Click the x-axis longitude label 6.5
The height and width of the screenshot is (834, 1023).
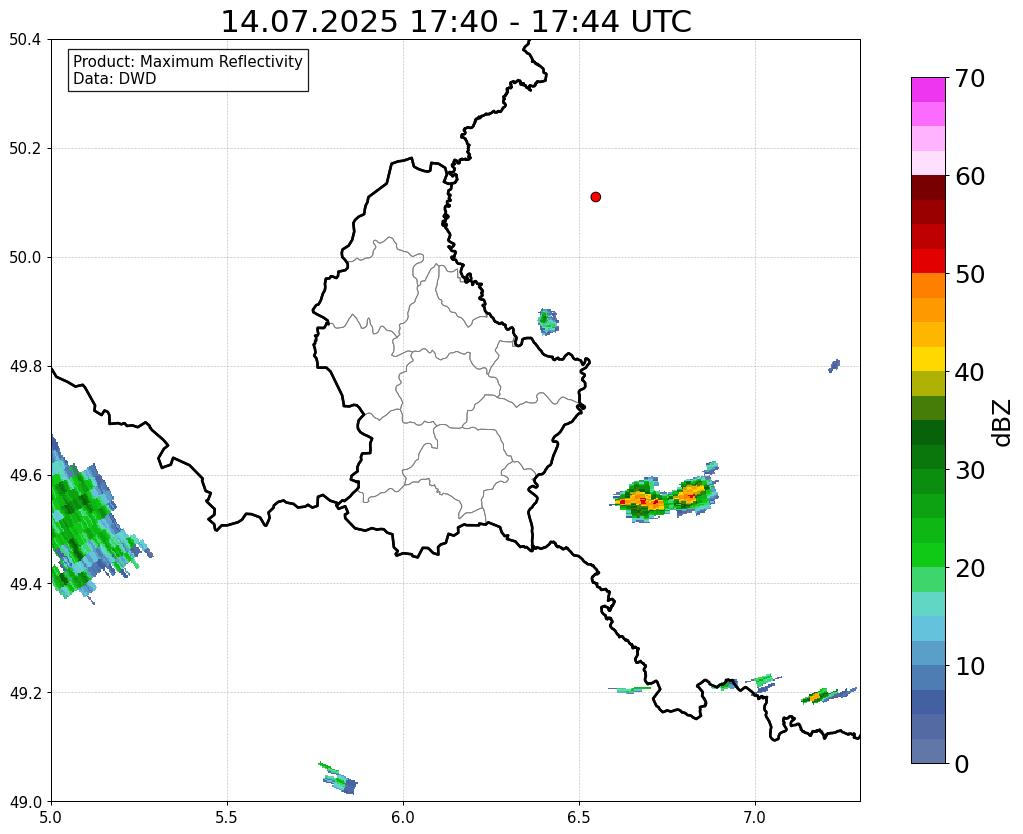(579, 818)
